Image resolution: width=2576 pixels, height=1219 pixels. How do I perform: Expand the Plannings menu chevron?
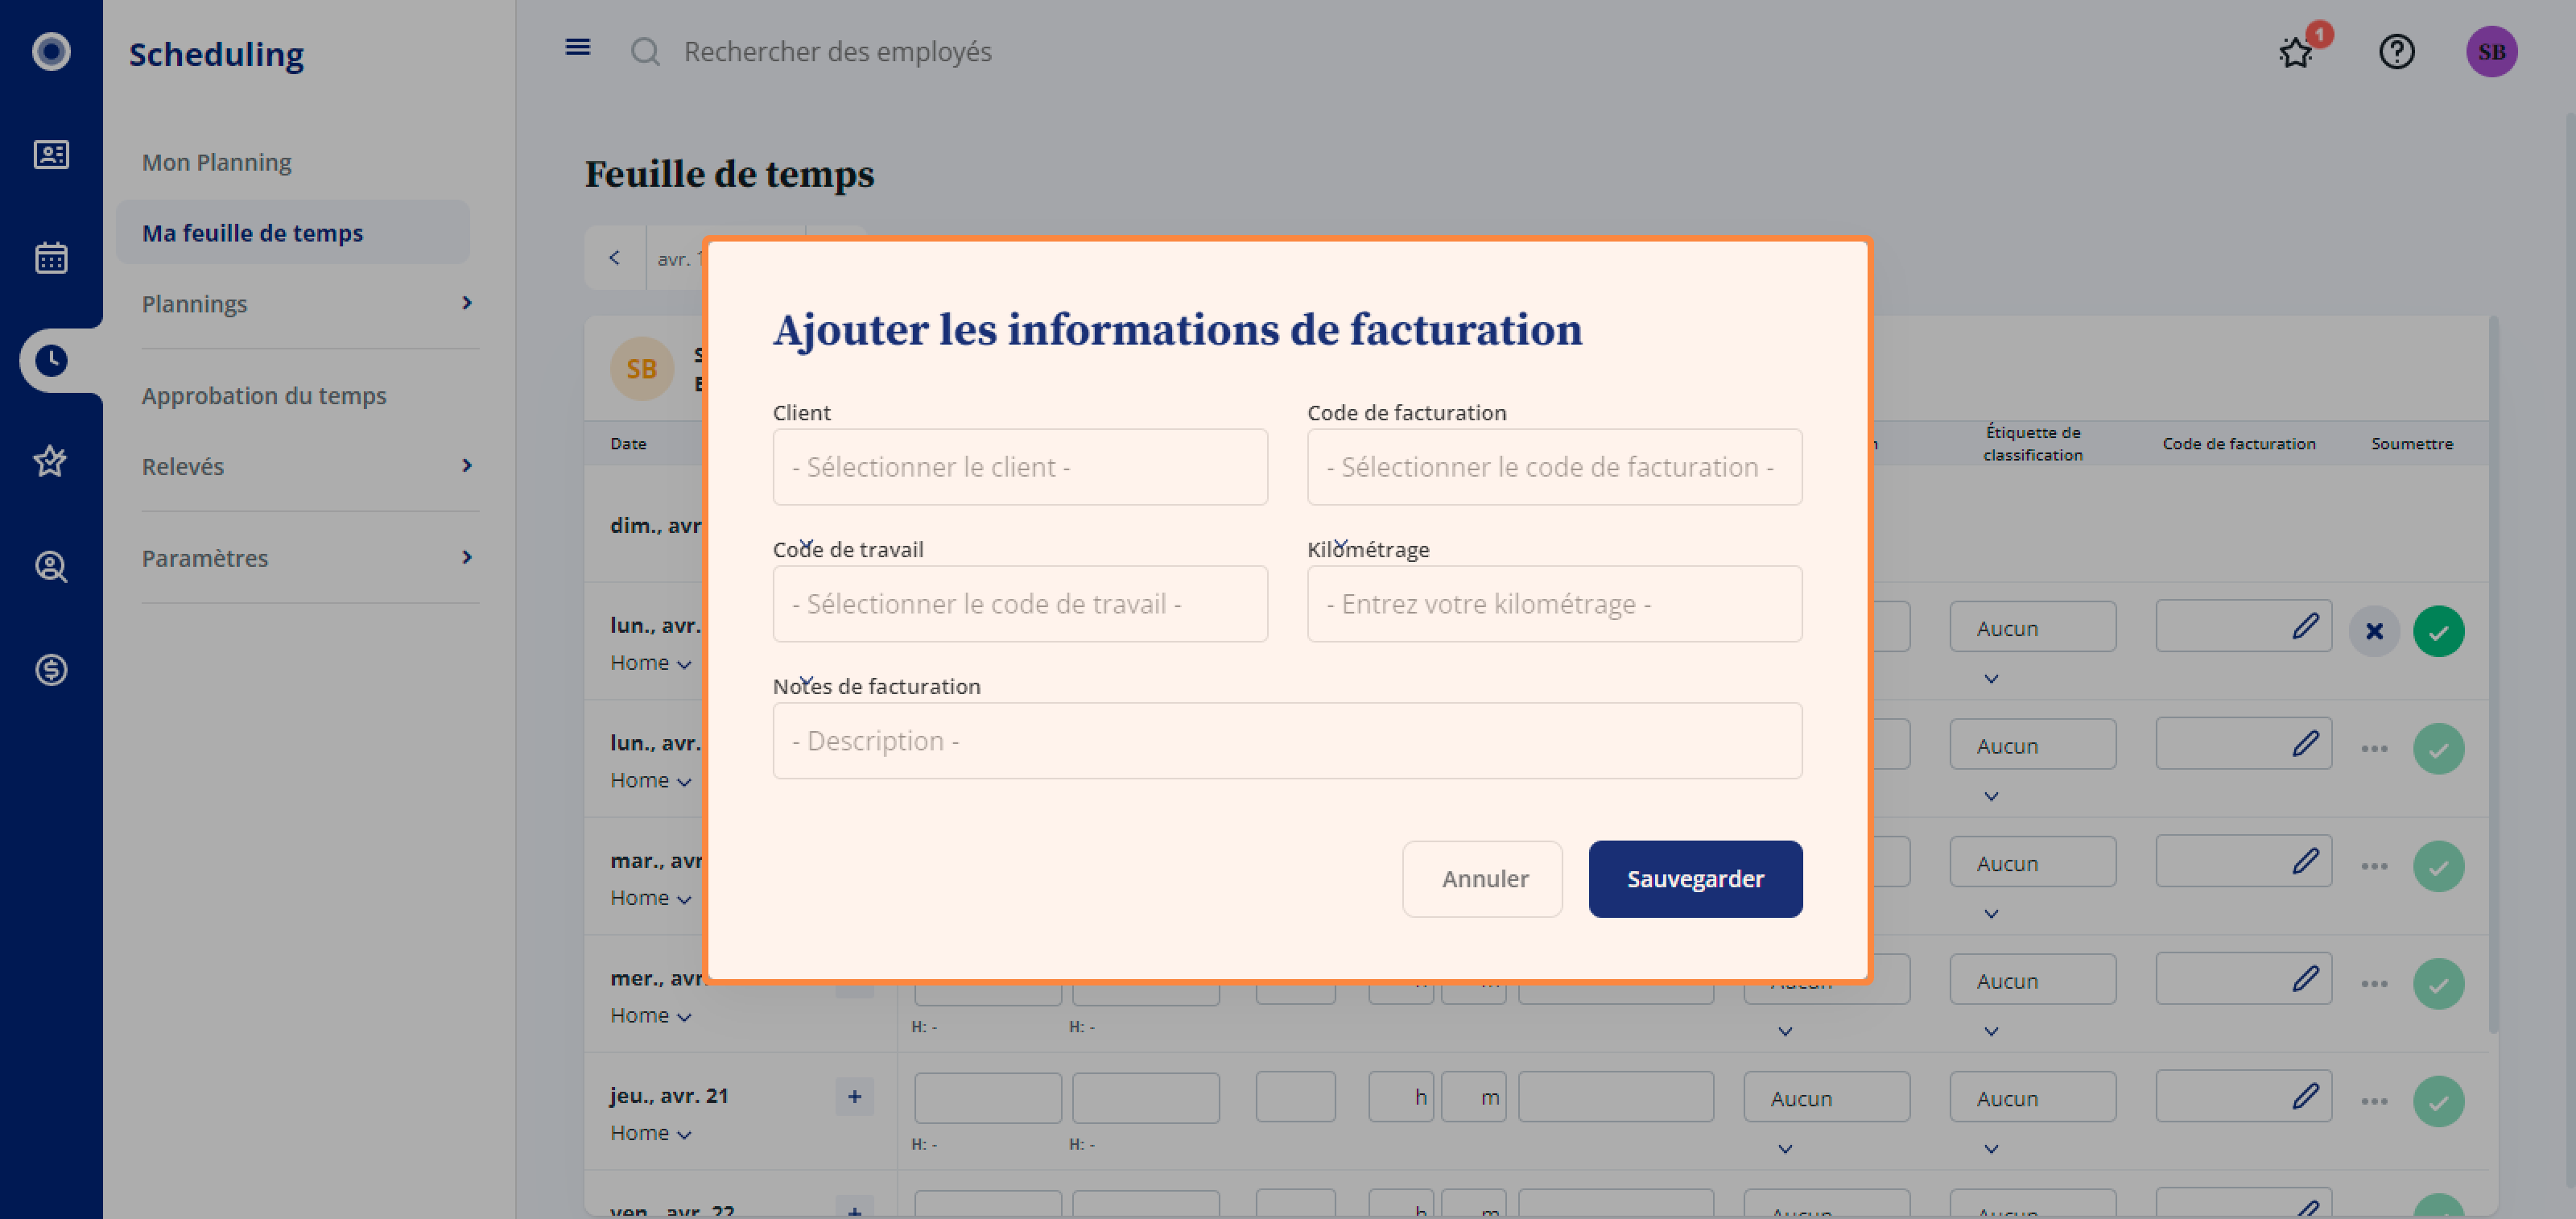(x=466, y=302)
